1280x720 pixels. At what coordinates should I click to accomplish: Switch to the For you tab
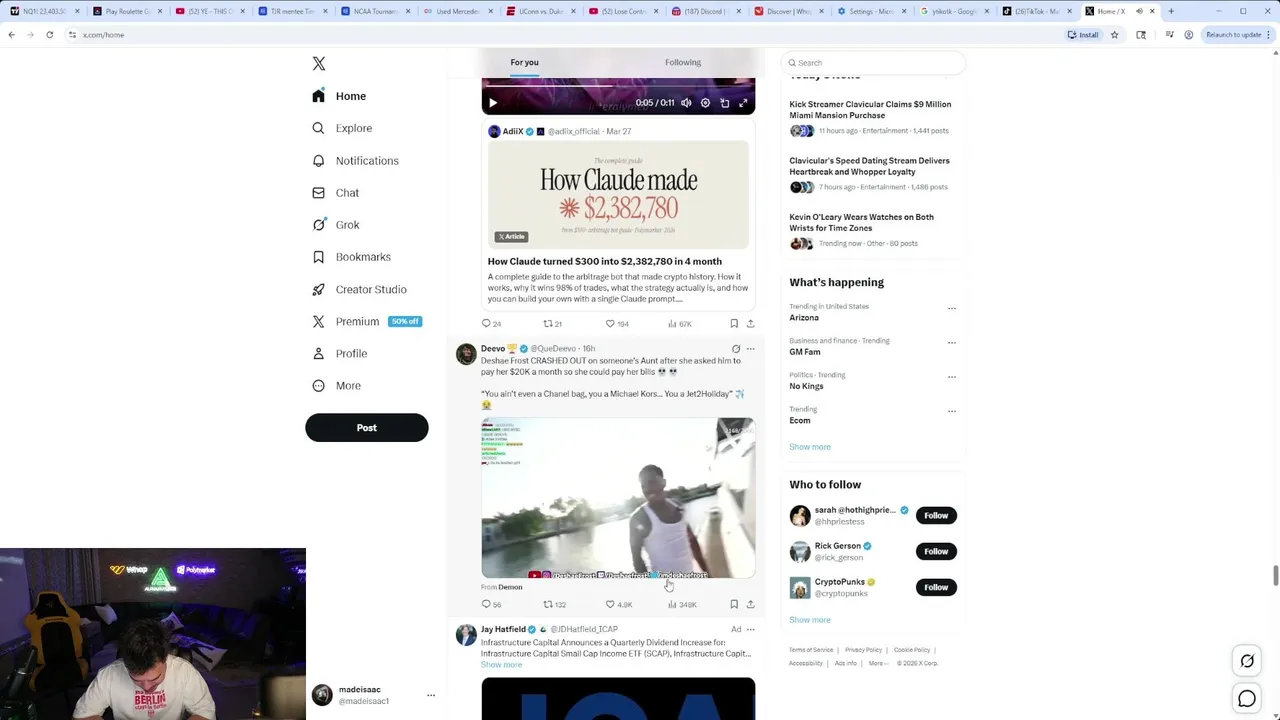(x=524, y=62)
